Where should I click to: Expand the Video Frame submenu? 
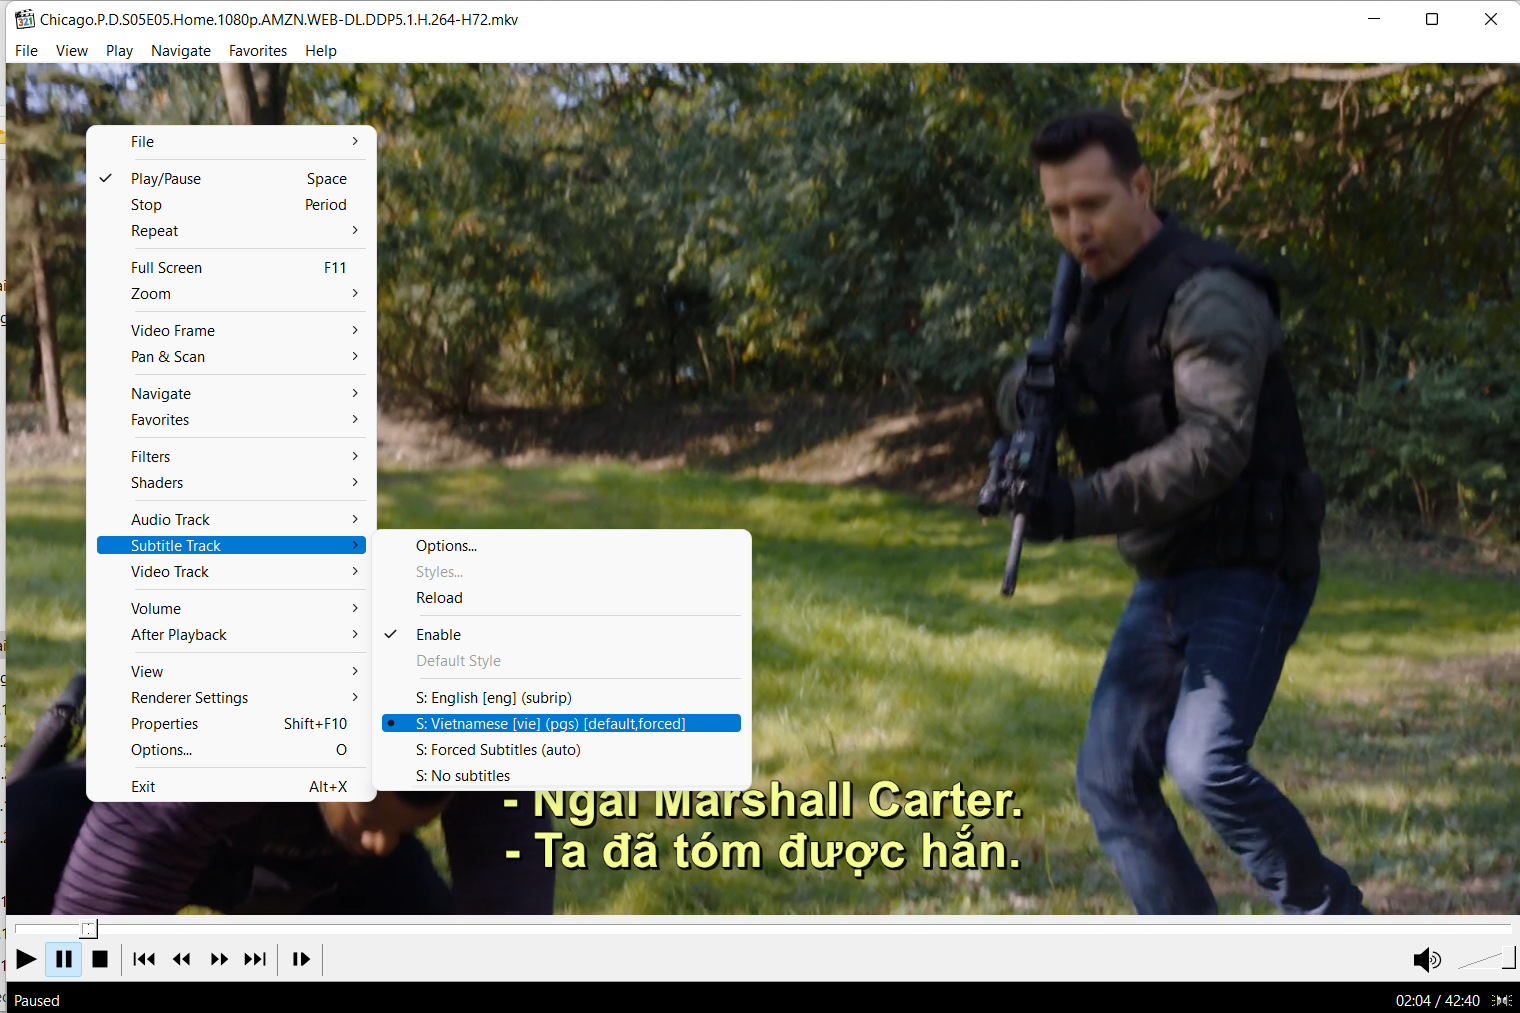pyautogui.click(x=231, y=331)
